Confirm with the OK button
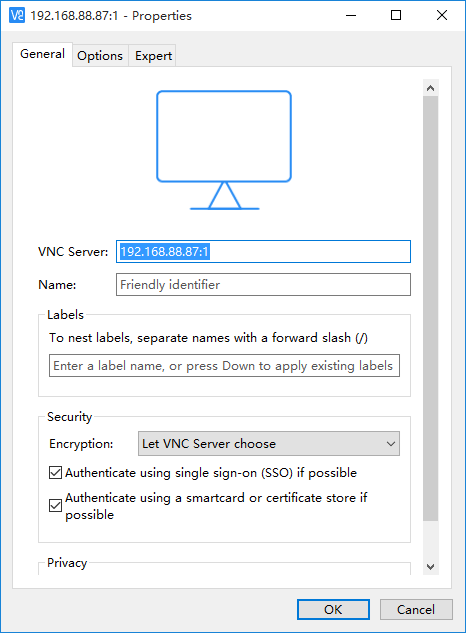Screen dimensions: 466x633 (333, 609)
